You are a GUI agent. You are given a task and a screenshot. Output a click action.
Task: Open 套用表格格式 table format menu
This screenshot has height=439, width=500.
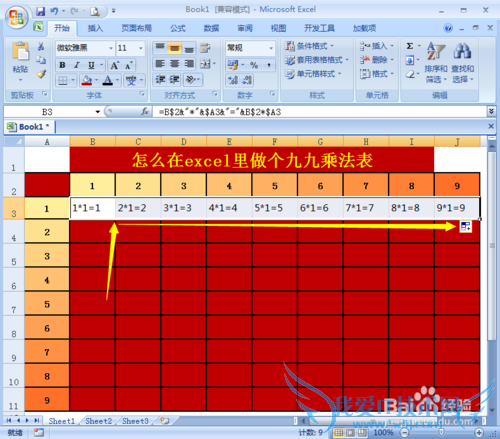(317, 60)
